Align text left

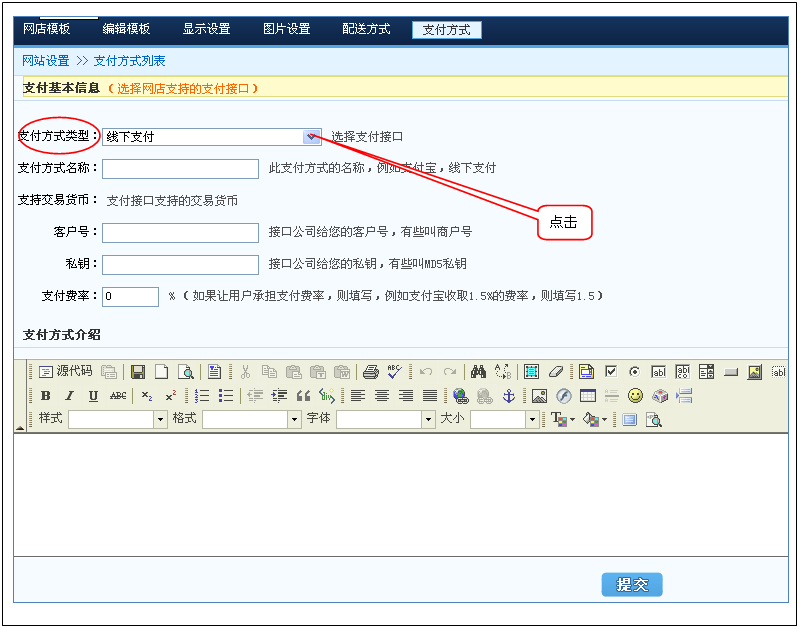[x=358, y=396]
